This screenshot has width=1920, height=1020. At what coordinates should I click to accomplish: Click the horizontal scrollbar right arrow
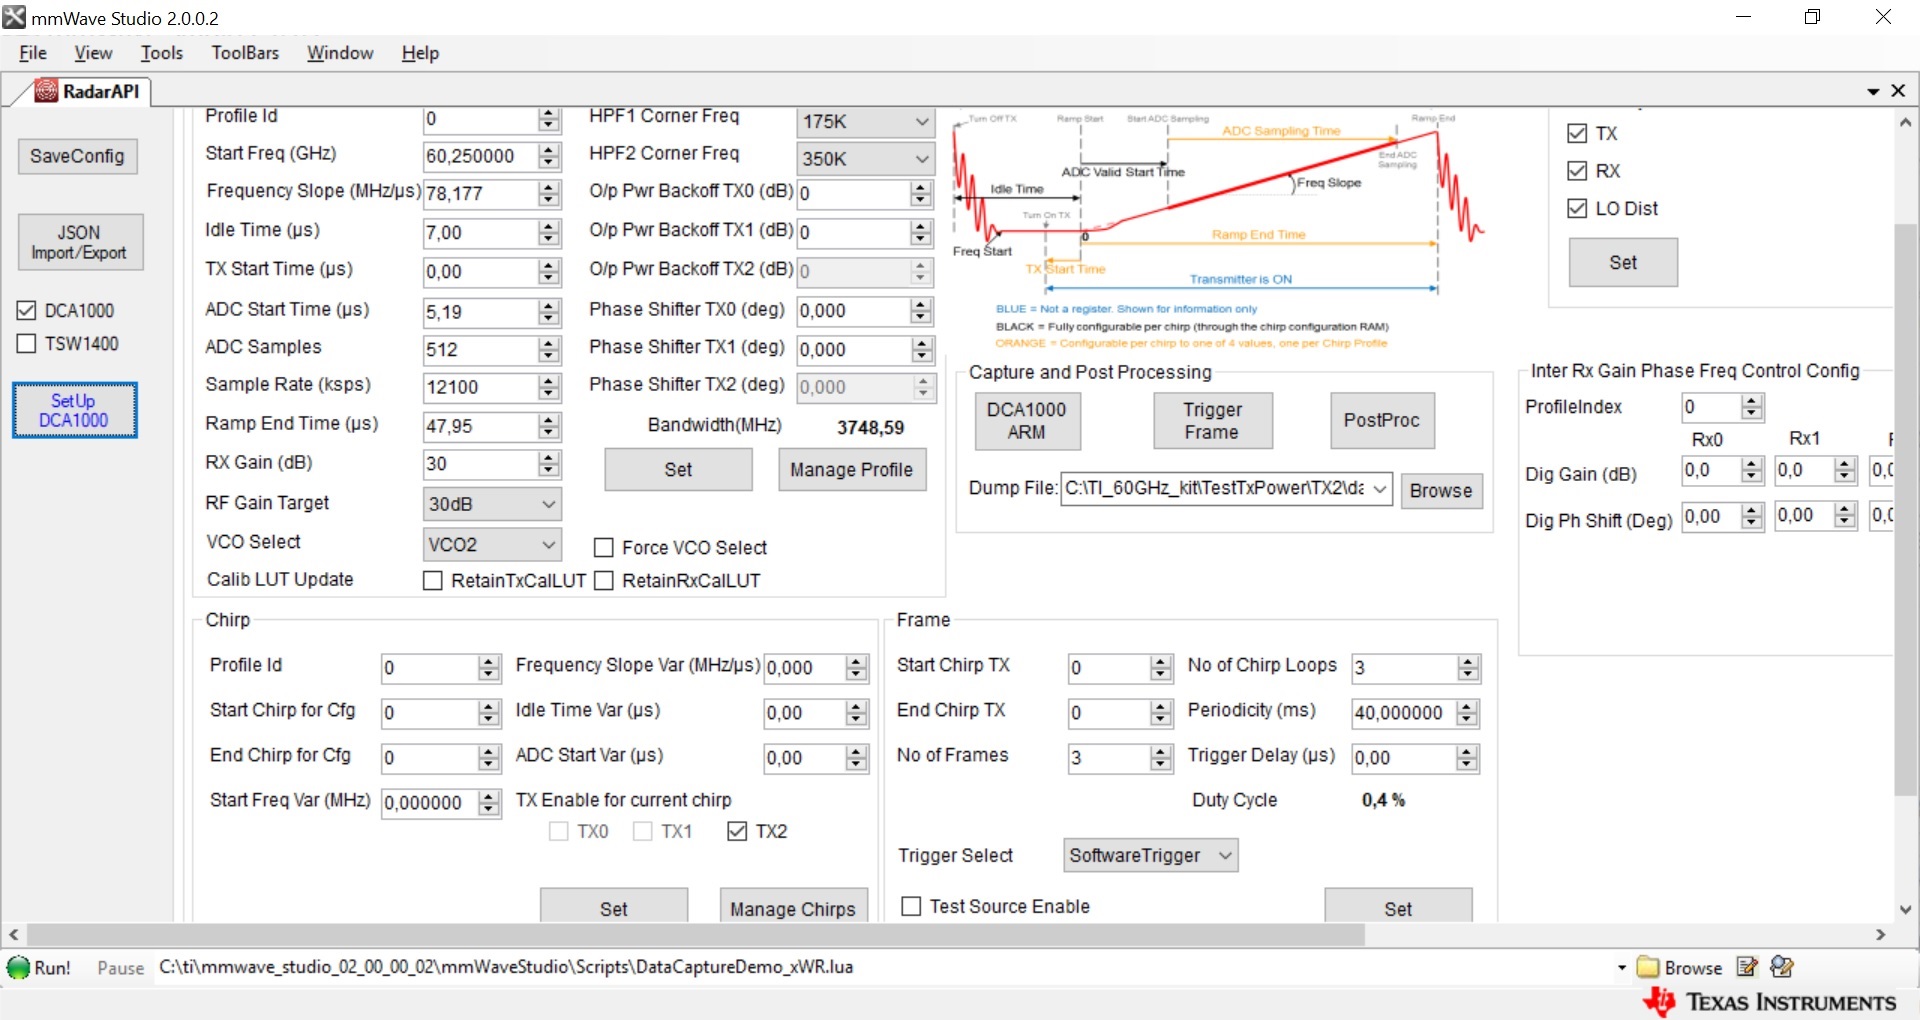pyautogui.click(x=1881, y=935)
